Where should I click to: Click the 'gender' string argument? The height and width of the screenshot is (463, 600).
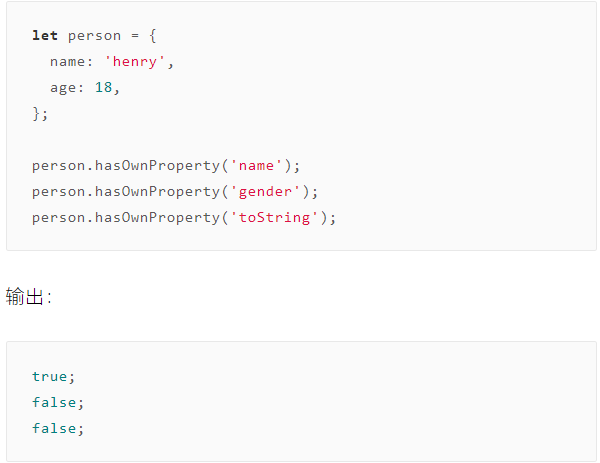point(265,192)
